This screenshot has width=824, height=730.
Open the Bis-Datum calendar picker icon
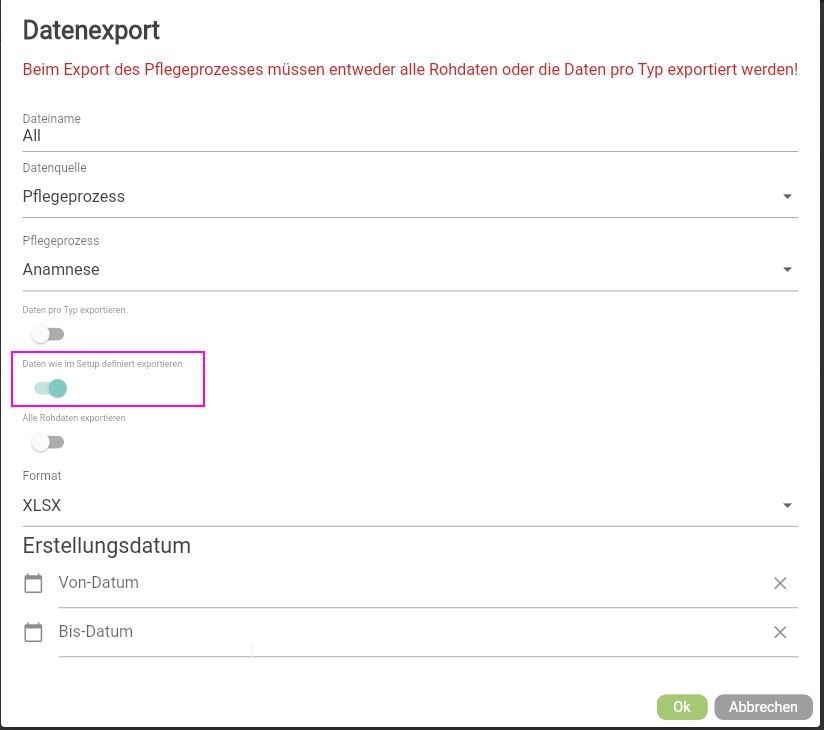click(34, 633)
